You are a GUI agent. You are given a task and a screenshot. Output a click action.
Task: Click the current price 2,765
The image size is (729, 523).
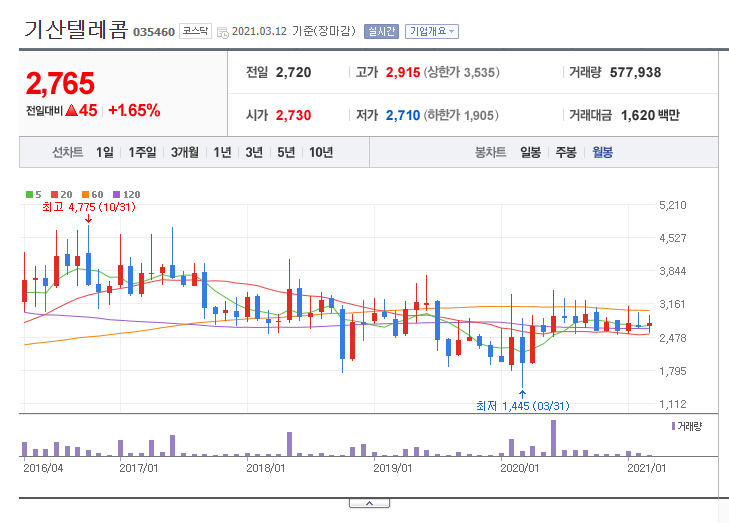point(60,83)
